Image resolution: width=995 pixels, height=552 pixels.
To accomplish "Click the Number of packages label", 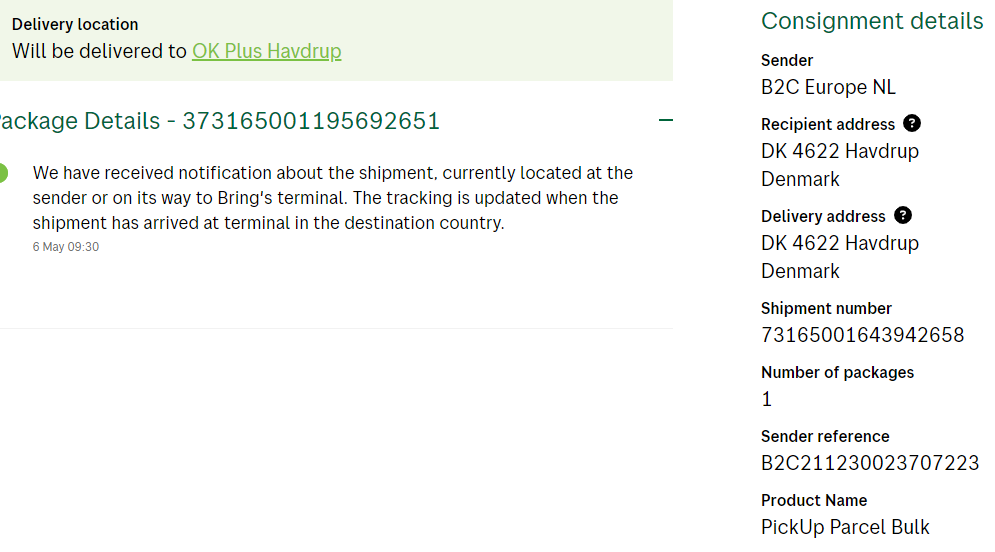I will [x=837, y=373].
